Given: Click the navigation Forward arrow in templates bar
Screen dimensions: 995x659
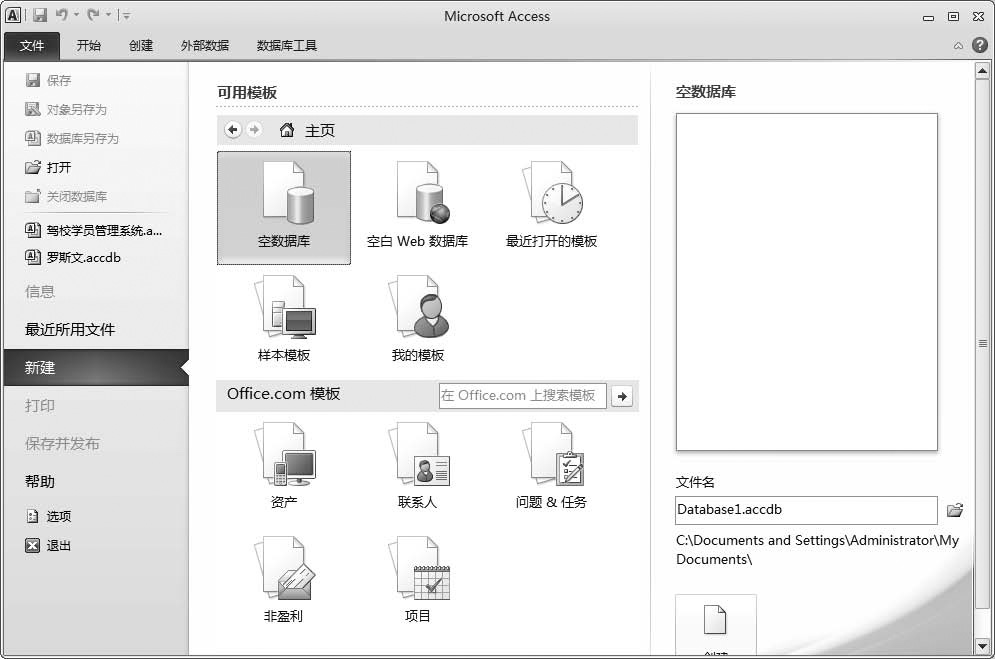Looking at the screenshot, I should 254,130.
